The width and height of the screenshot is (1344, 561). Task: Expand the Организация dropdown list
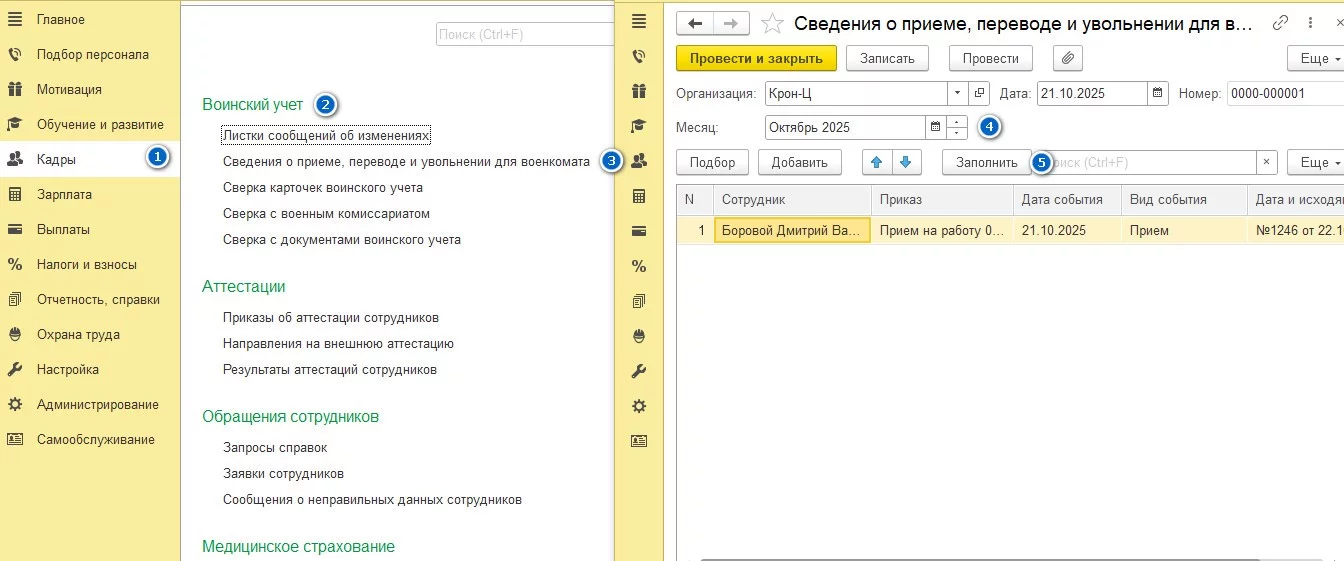coord(958,93)
